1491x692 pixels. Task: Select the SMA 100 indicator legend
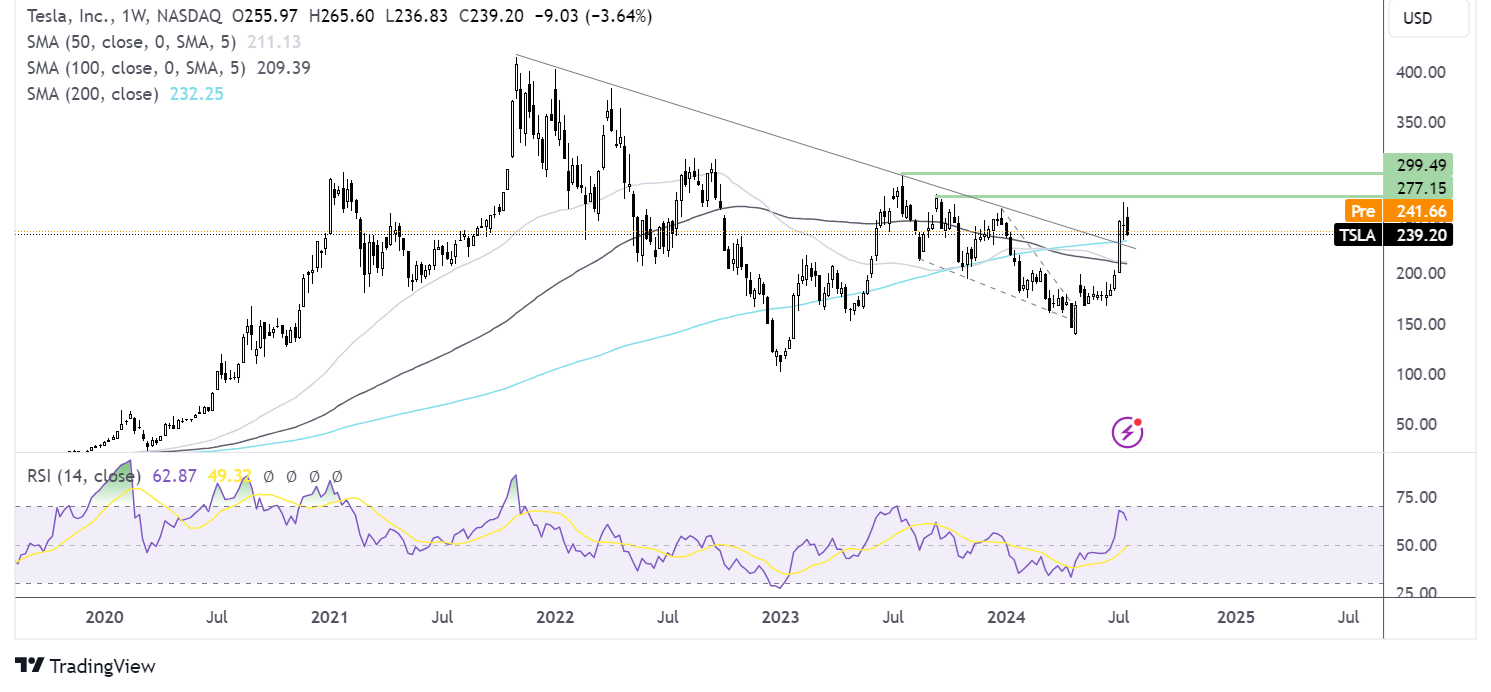coord(167,68)
